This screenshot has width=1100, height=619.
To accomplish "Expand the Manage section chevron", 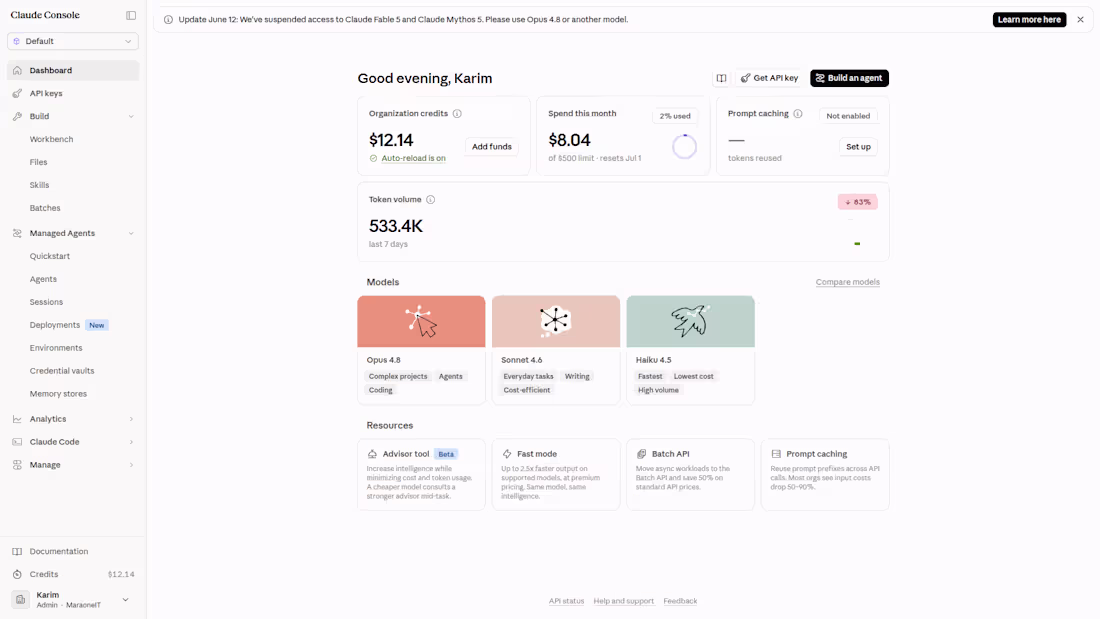I will [x=131, y=465].
